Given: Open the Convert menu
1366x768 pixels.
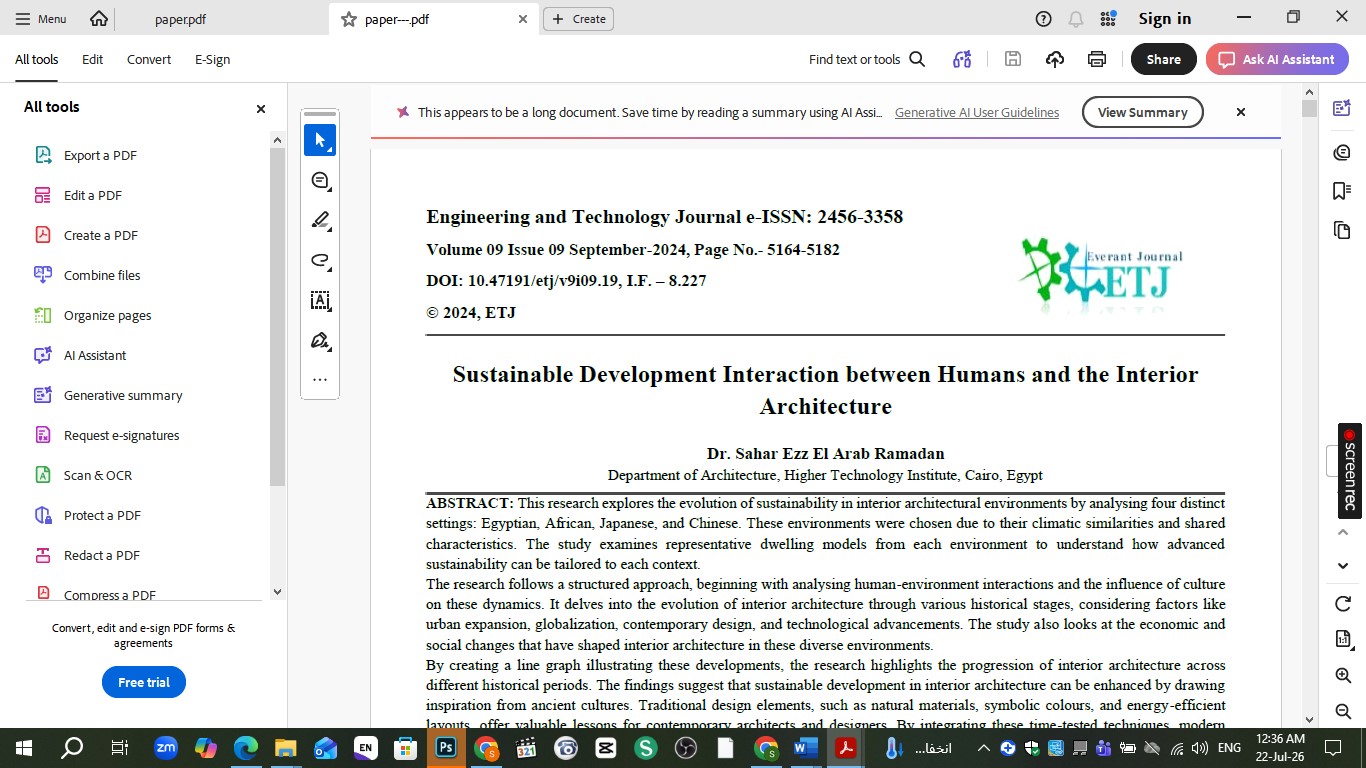Looking at the screenshot, I should point(149,59).
